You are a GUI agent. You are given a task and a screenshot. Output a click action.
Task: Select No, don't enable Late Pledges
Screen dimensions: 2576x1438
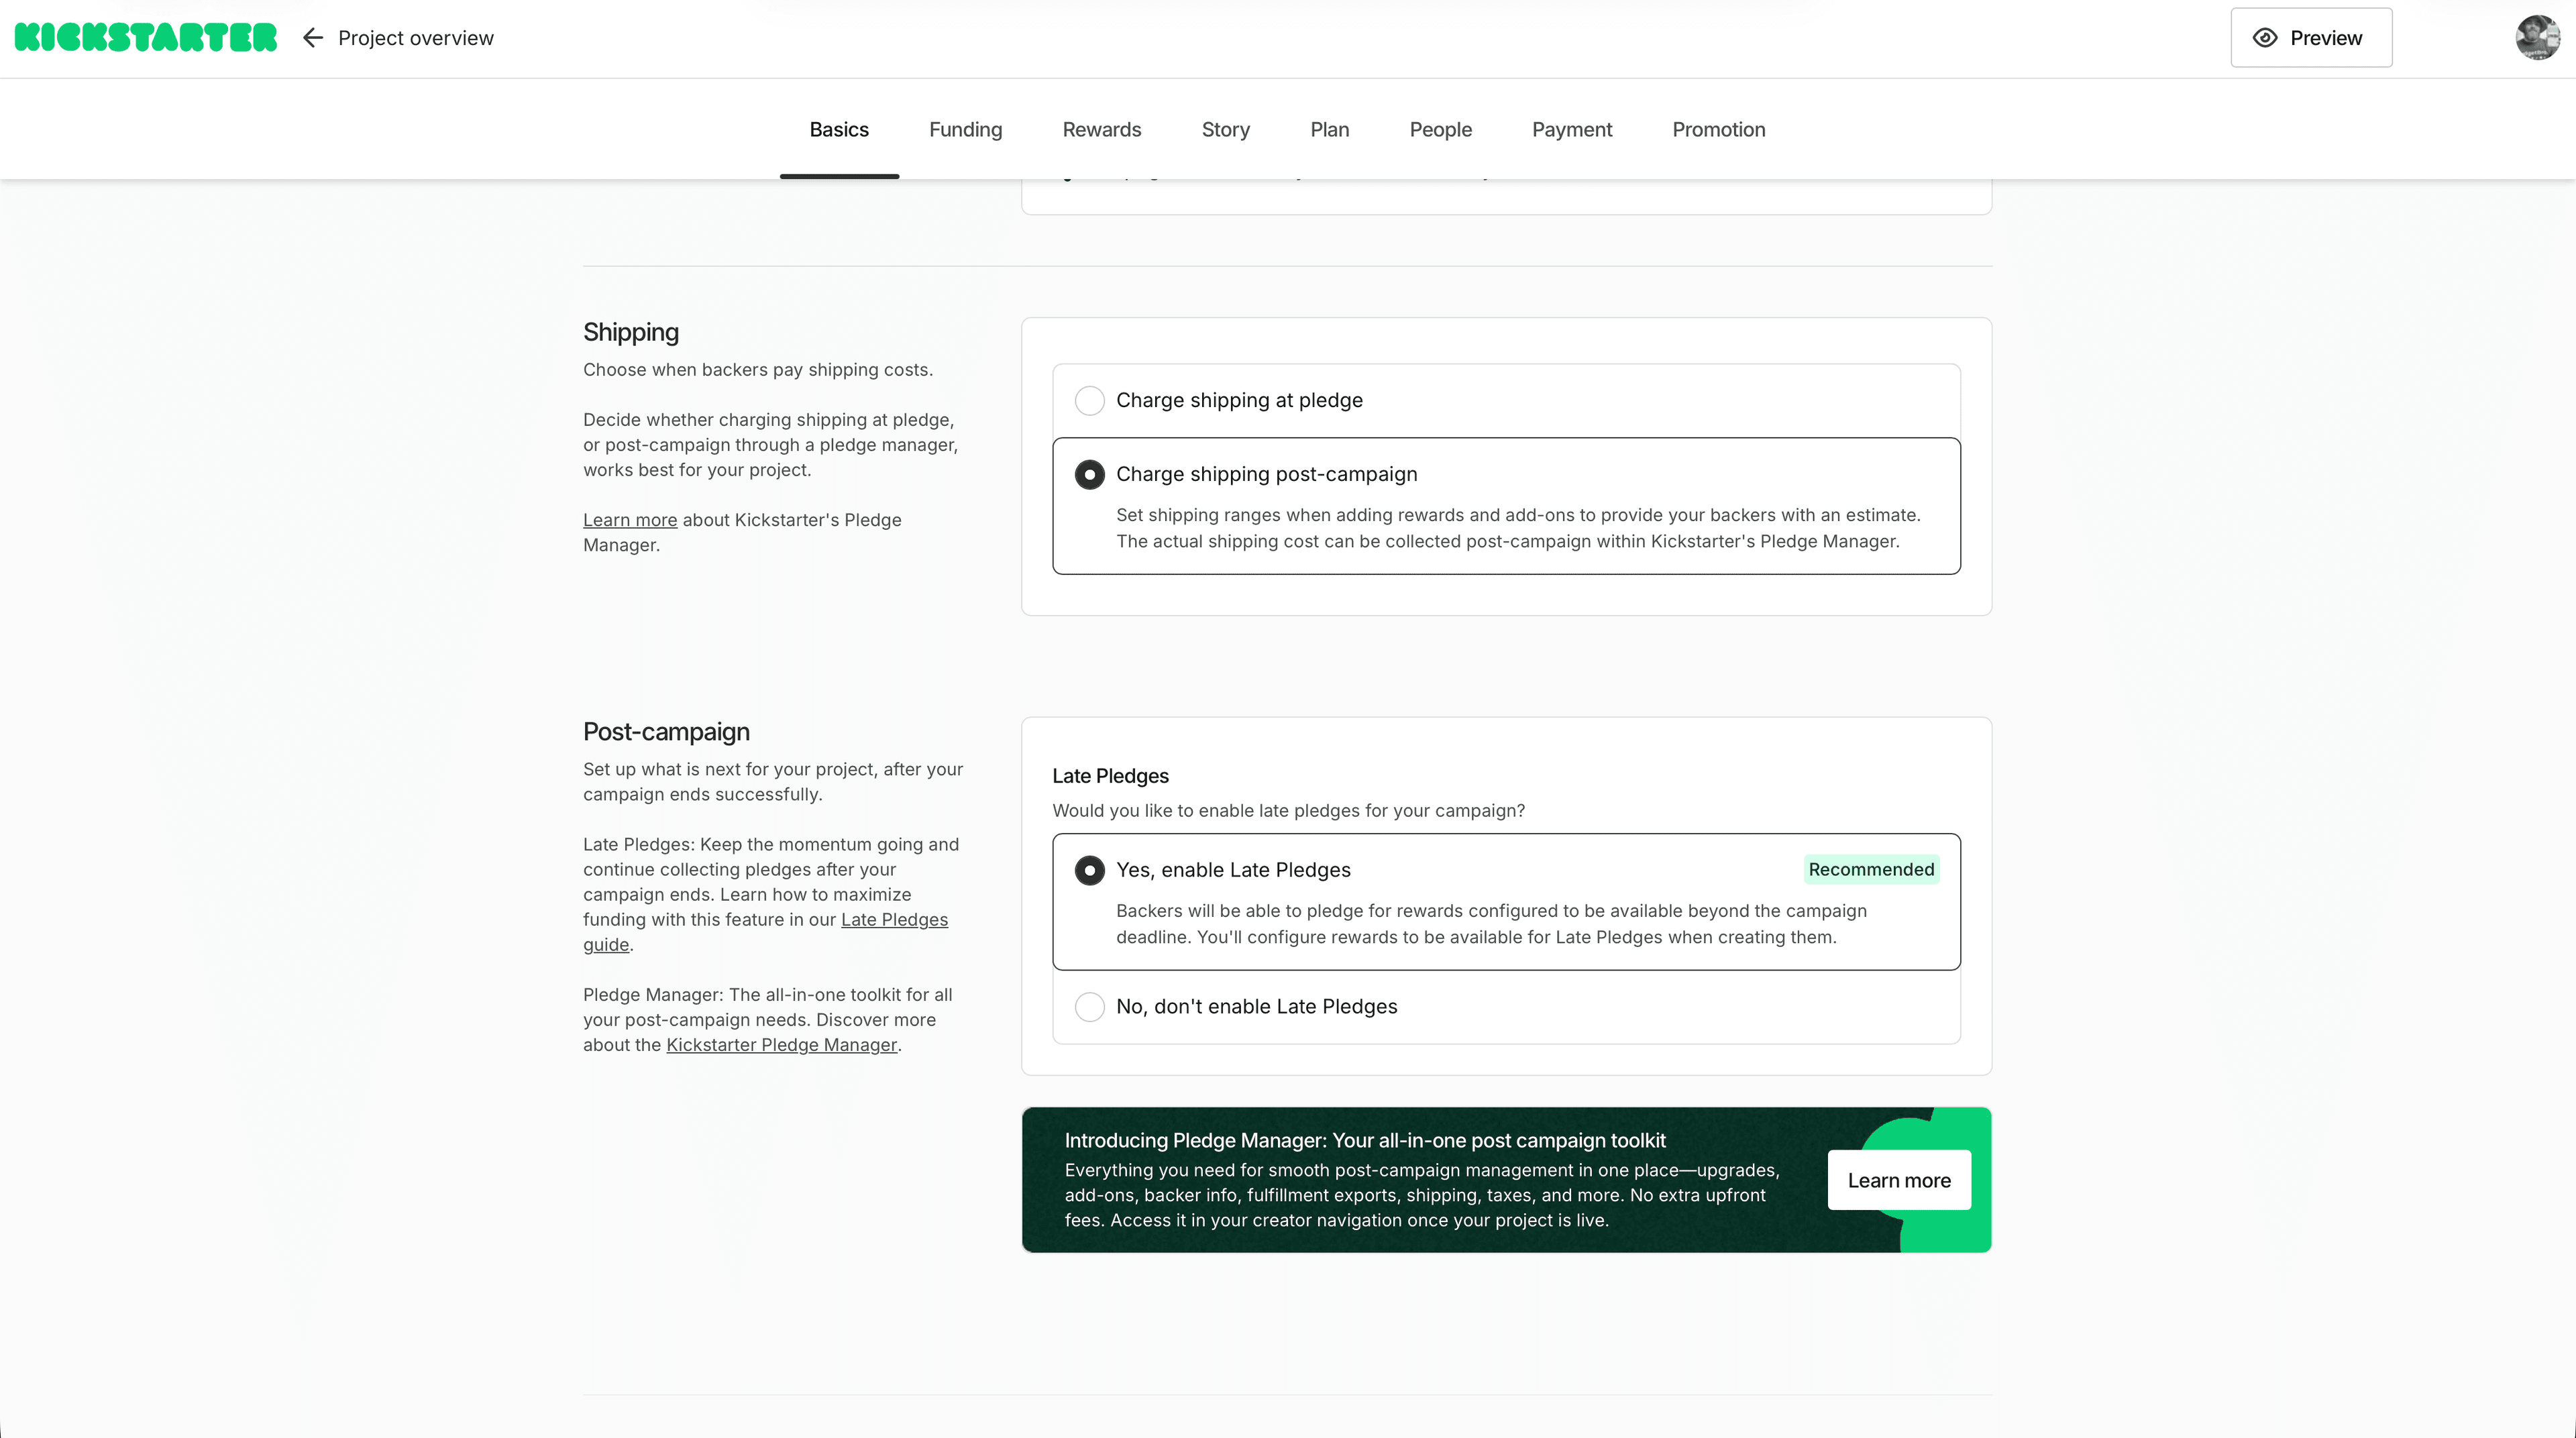click(1090, 1007)
